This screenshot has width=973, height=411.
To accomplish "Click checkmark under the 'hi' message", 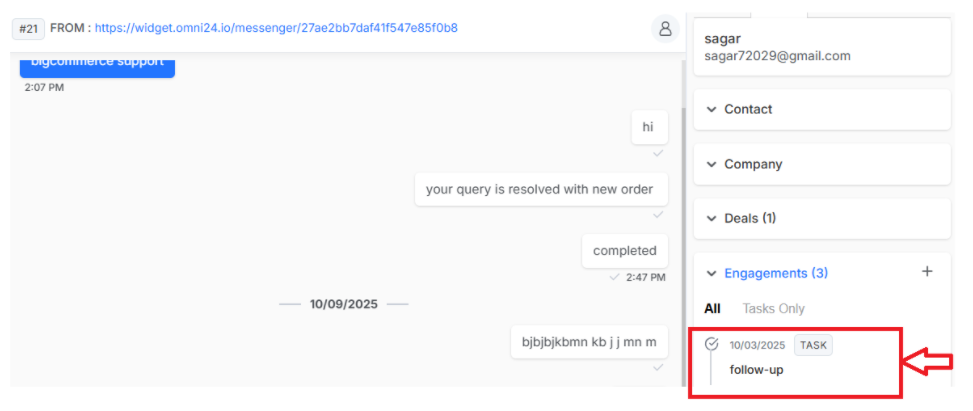I will tap(658, 153).
